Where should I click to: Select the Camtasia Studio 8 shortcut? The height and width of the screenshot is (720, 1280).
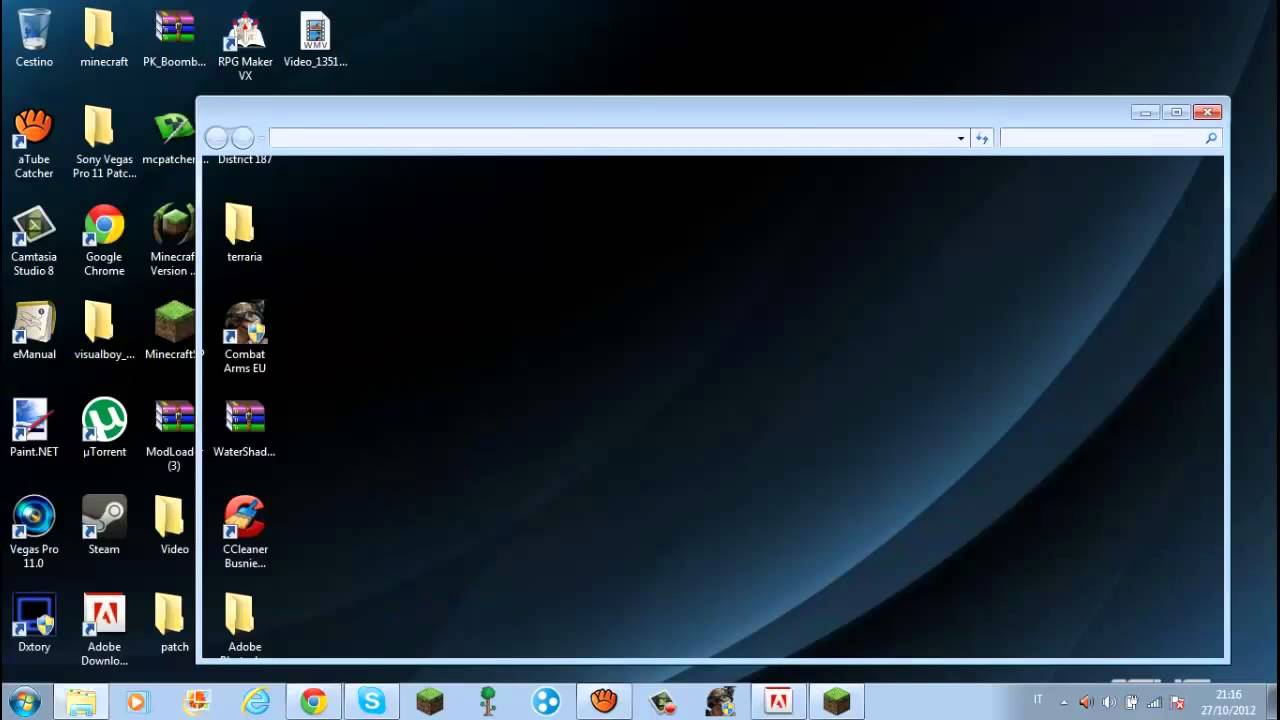click(x=34, y=240)
